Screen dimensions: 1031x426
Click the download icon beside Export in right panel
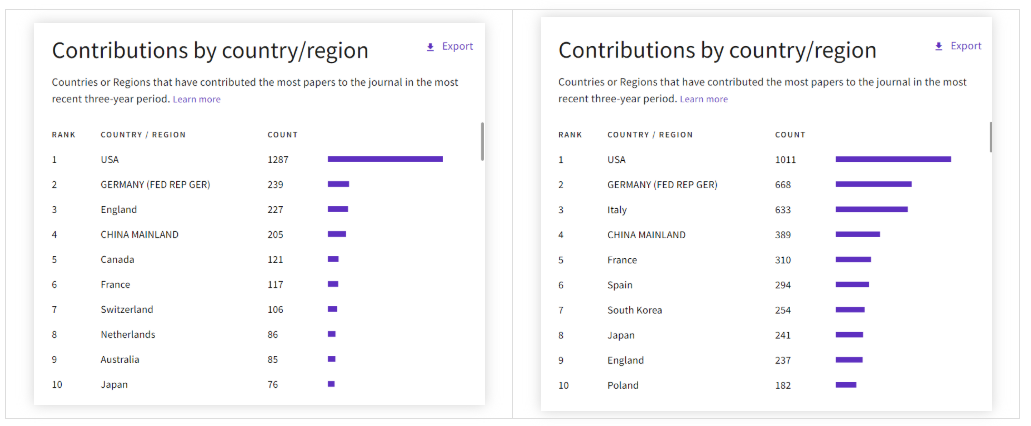point(938,47)
